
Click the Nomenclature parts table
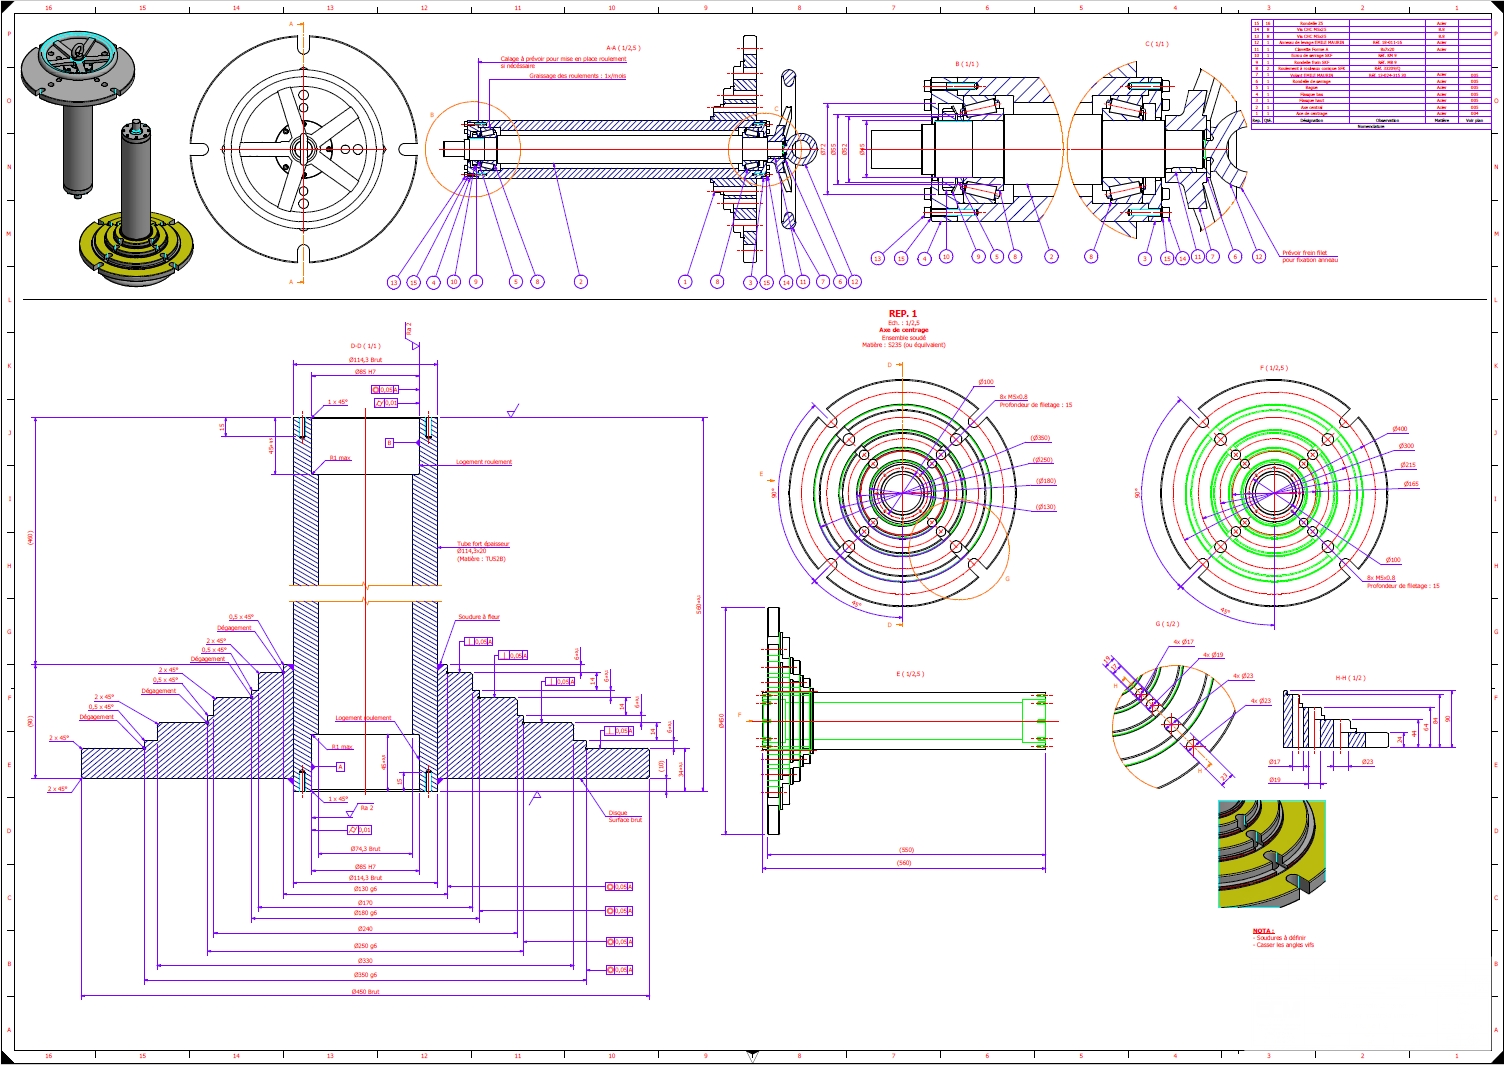1372,74
